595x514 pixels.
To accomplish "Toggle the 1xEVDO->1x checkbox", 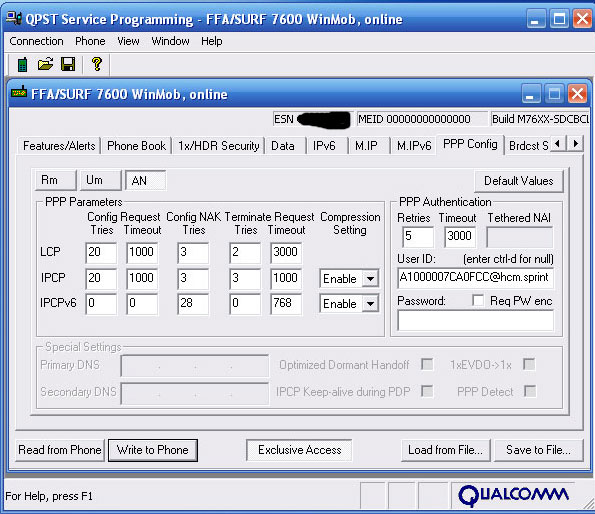I will (529, 364).
